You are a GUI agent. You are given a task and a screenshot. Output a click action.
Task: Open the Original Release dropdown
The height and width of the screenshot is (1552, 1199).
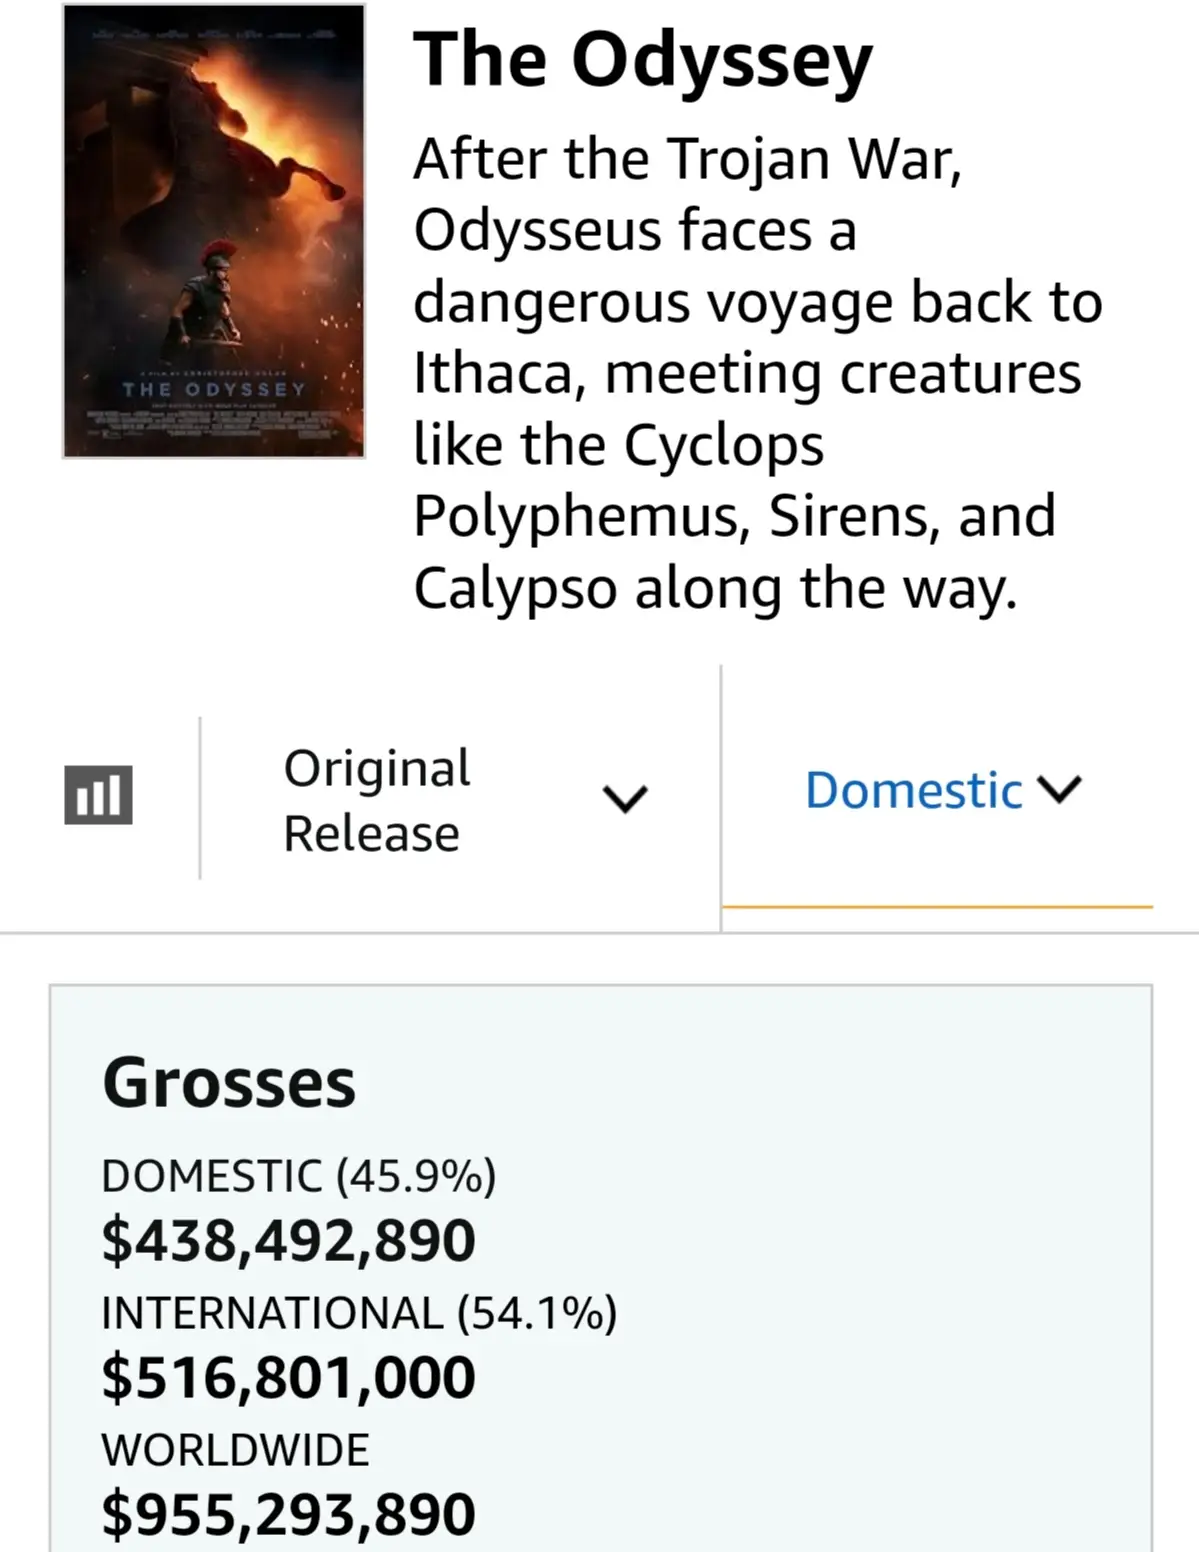461,800
